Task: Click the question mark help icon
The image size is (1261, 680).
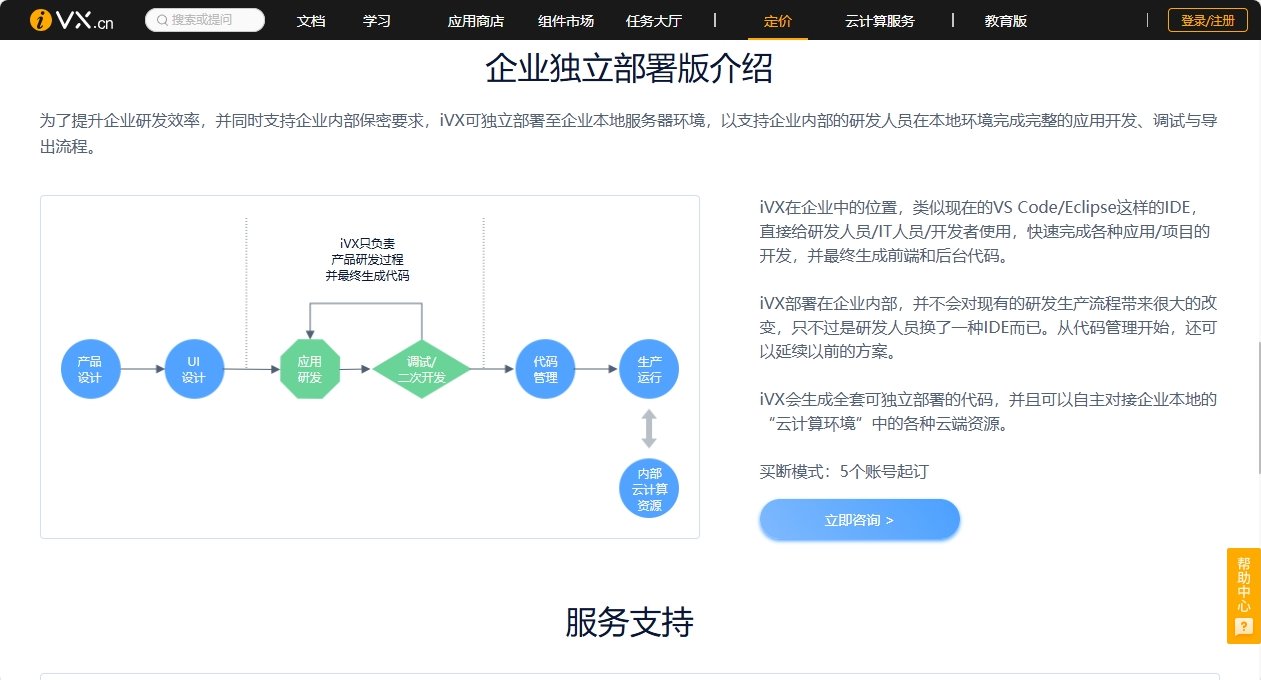Action: click(1244, 627)
